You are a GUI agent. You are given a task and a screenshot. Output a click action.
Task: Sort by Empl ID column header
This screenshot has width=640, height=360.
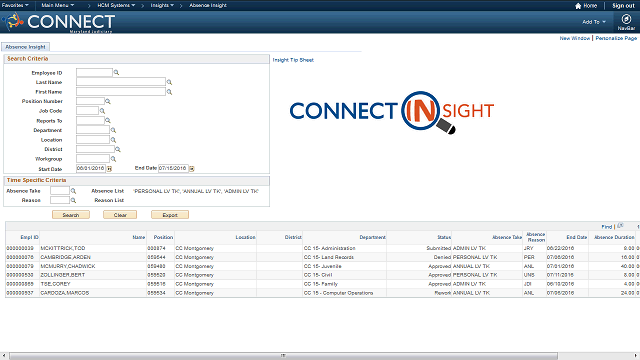tap(29, 237)
